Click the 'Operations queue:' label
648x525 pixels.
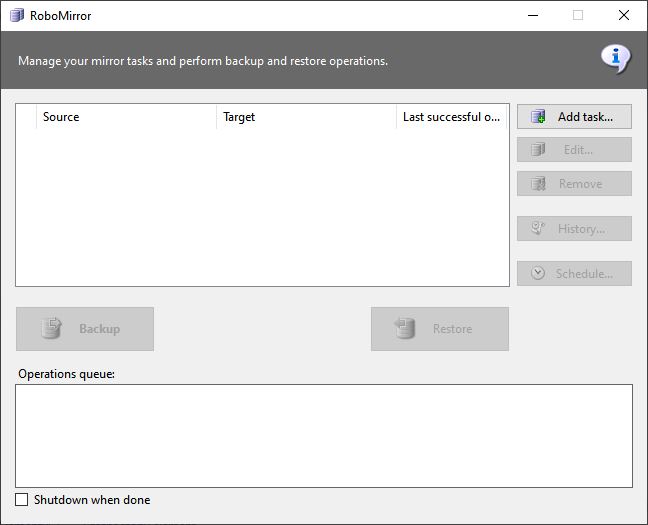67,374
